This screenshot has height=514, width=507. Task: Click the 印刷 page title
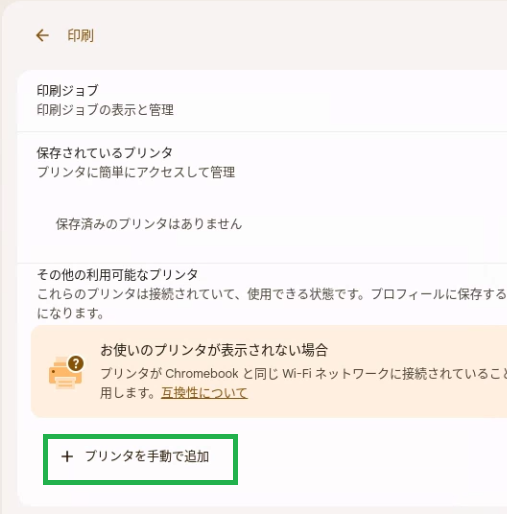coord(81,35)
